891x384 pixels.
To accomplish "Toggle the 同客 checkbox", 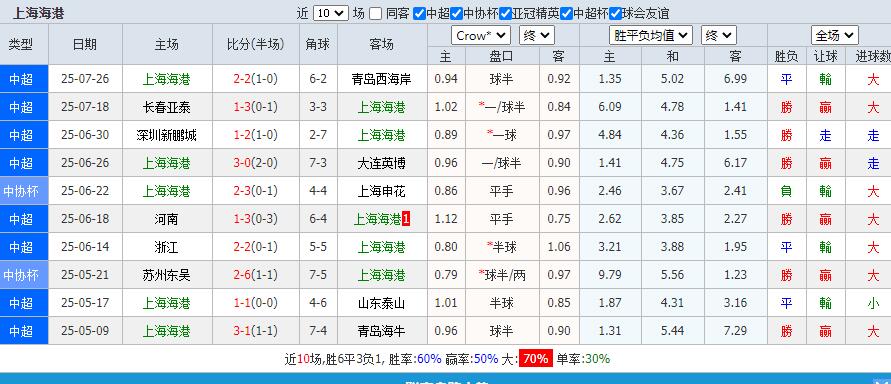I will (x=376, y=14).
